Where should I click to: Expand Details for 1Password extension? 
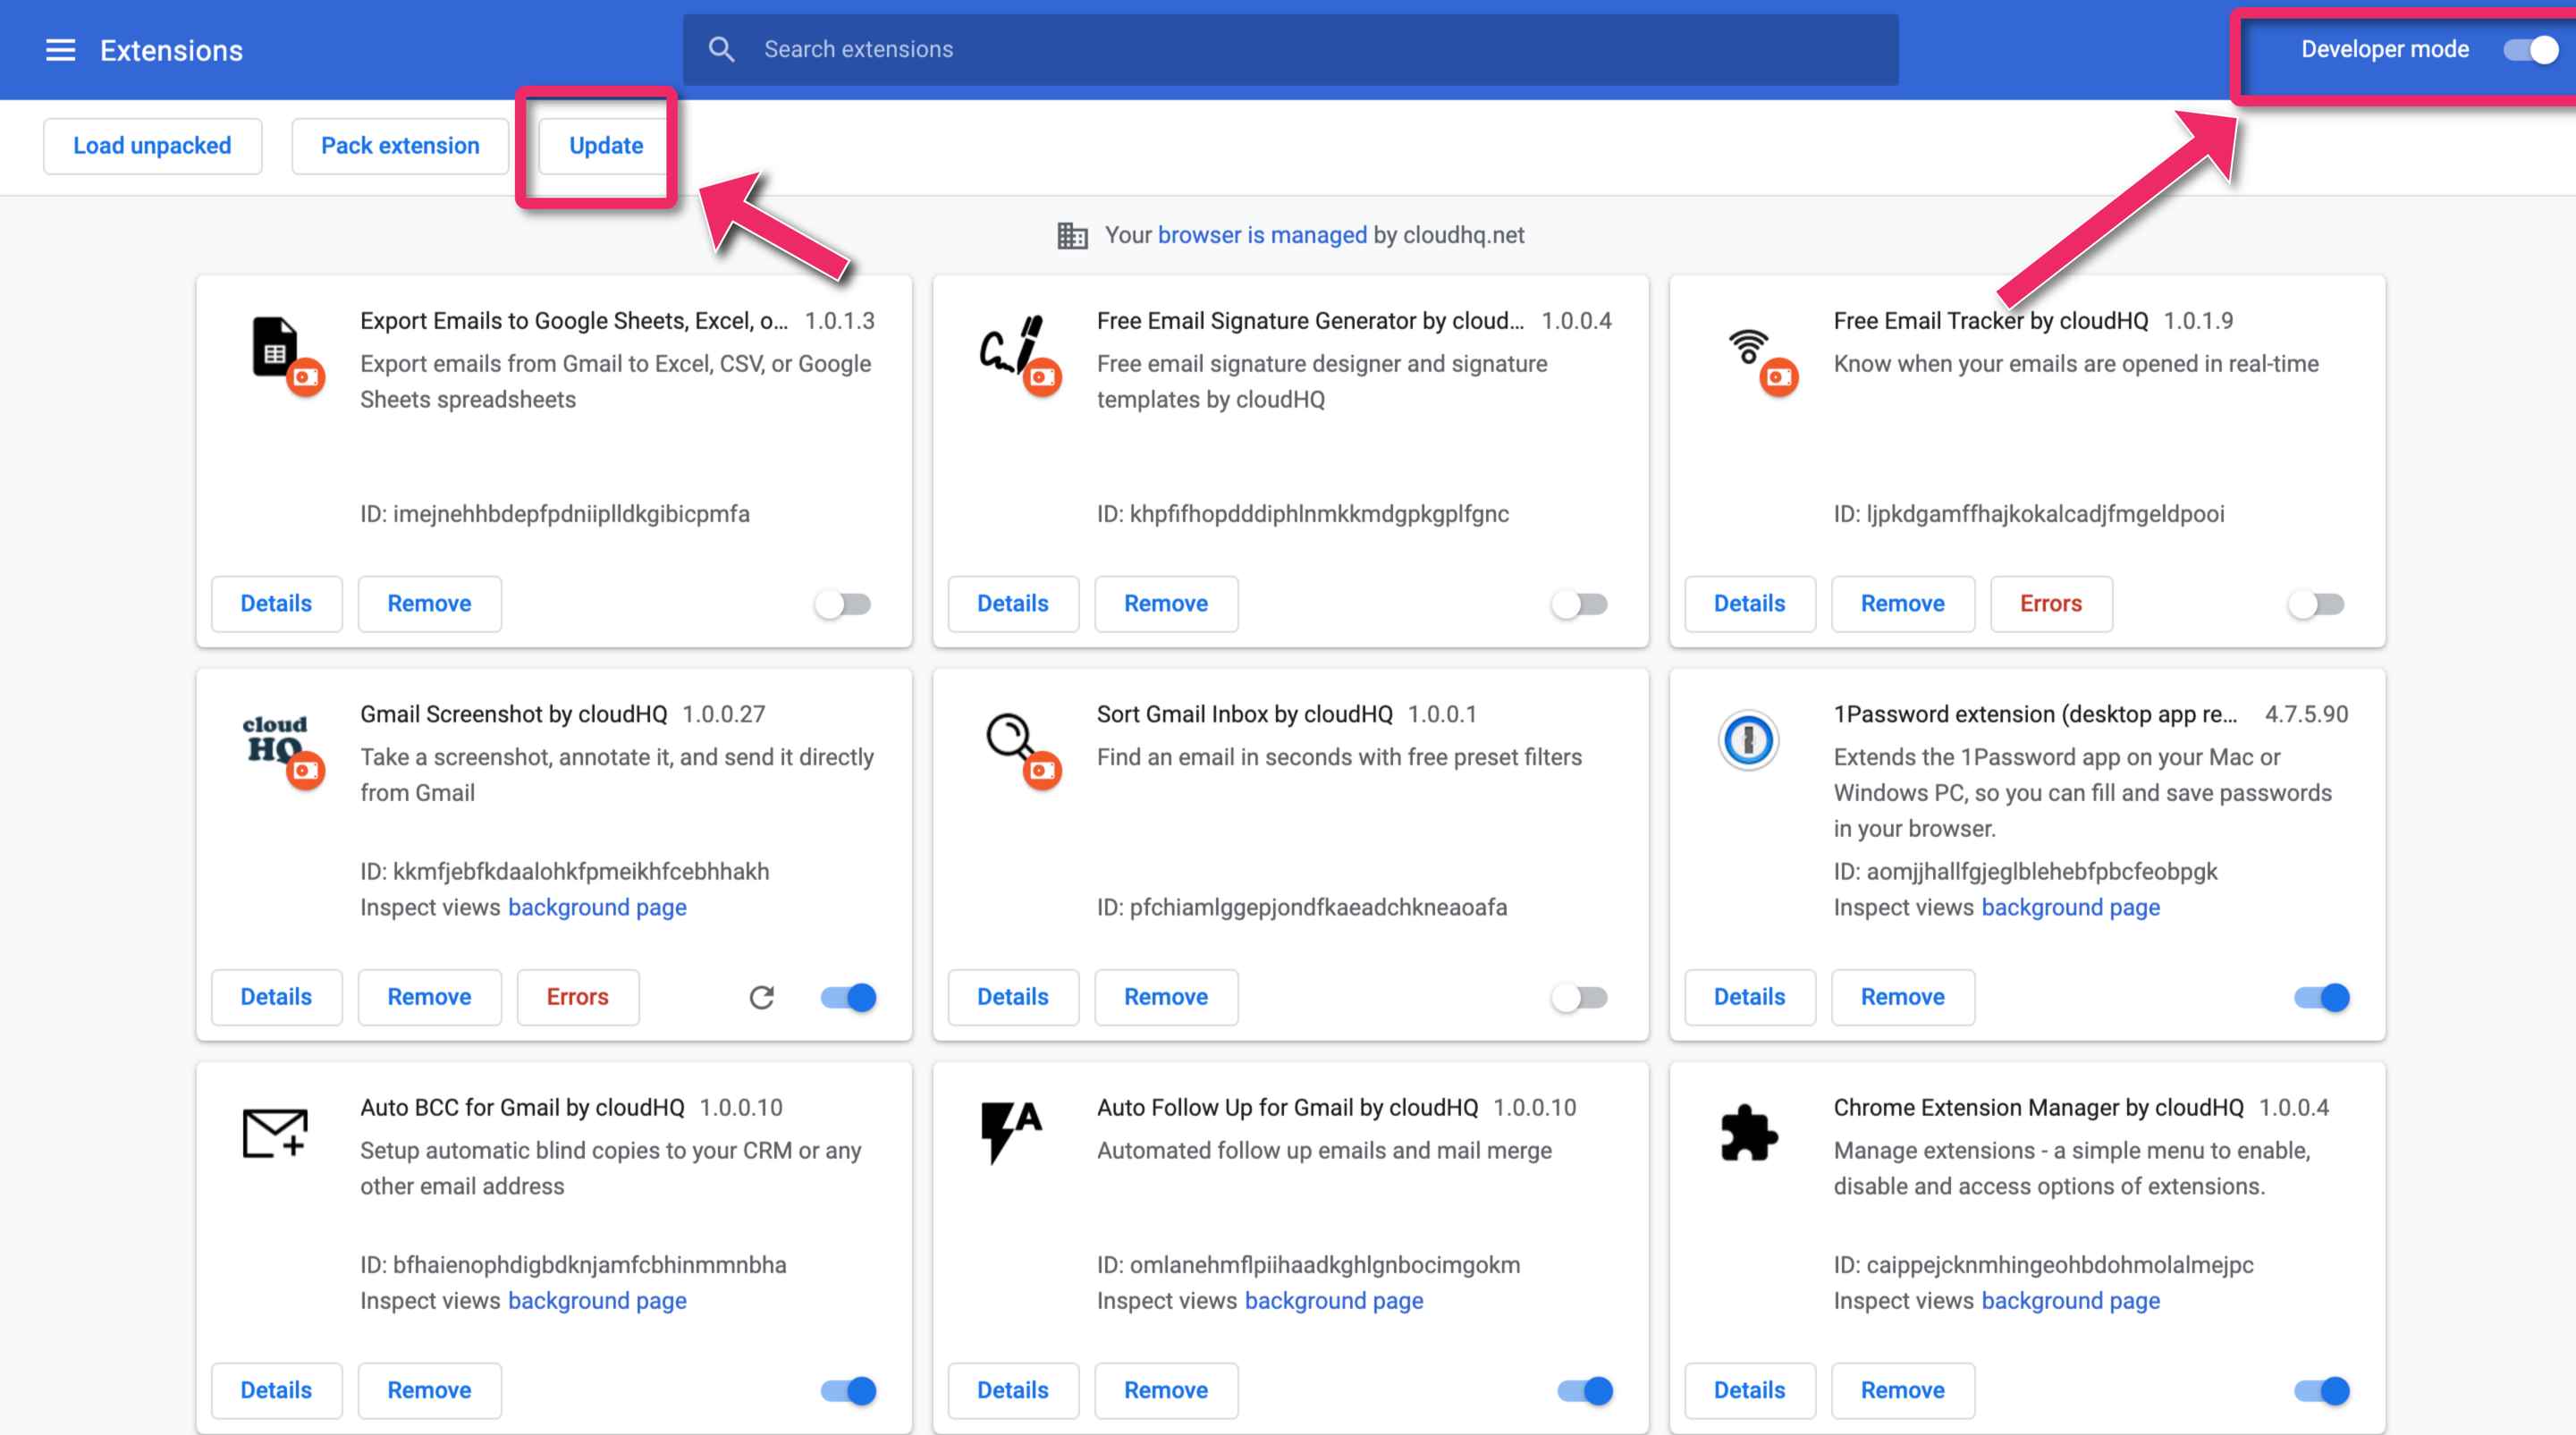pos(1749,997)
